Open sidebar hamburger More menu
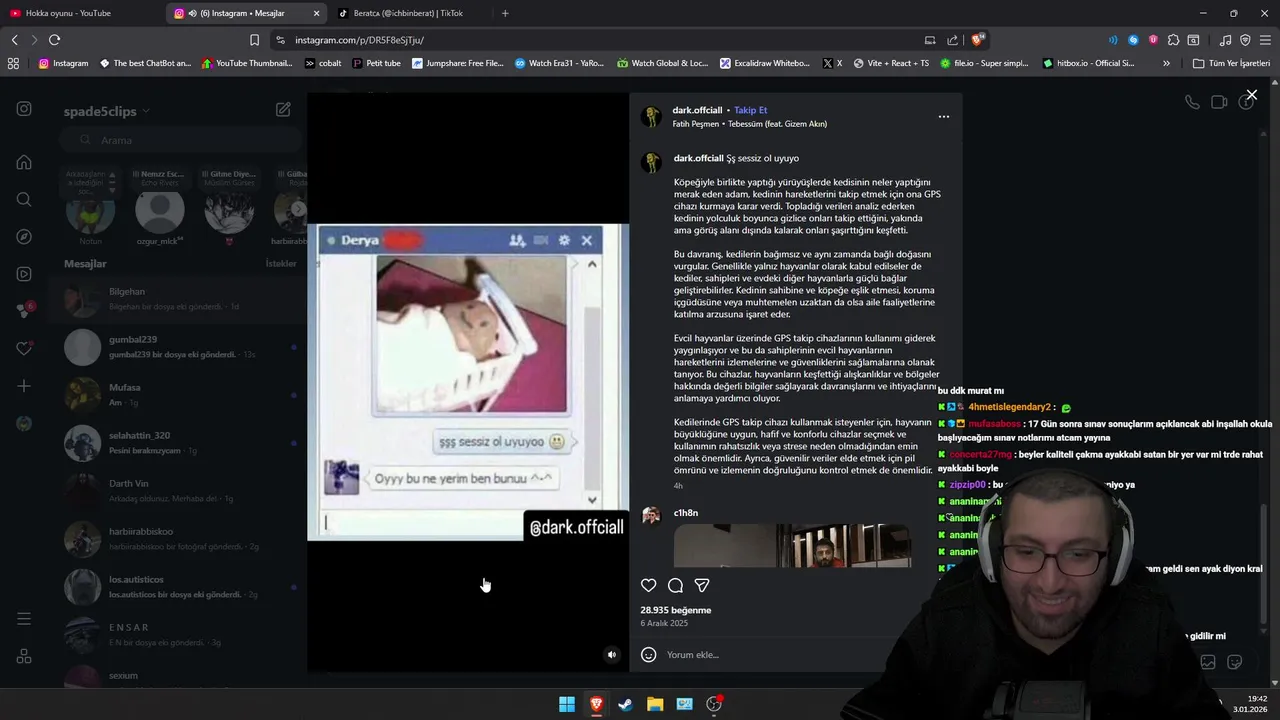 point(24,619)
